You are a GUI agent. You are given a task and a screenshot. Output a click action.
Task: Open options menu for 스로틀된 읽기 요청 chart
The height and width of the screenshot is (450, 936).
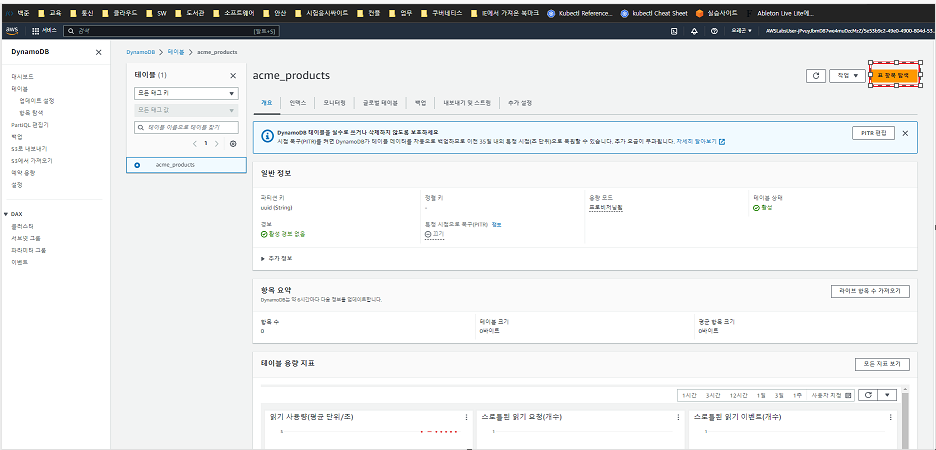tap(678, 417)
